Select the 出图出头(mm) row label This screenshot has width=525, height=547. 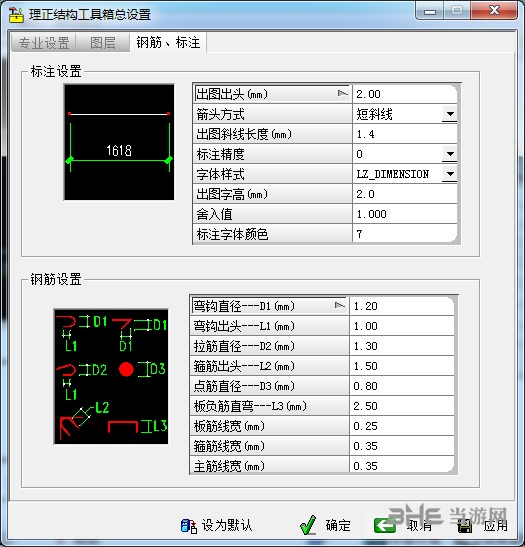272,94
